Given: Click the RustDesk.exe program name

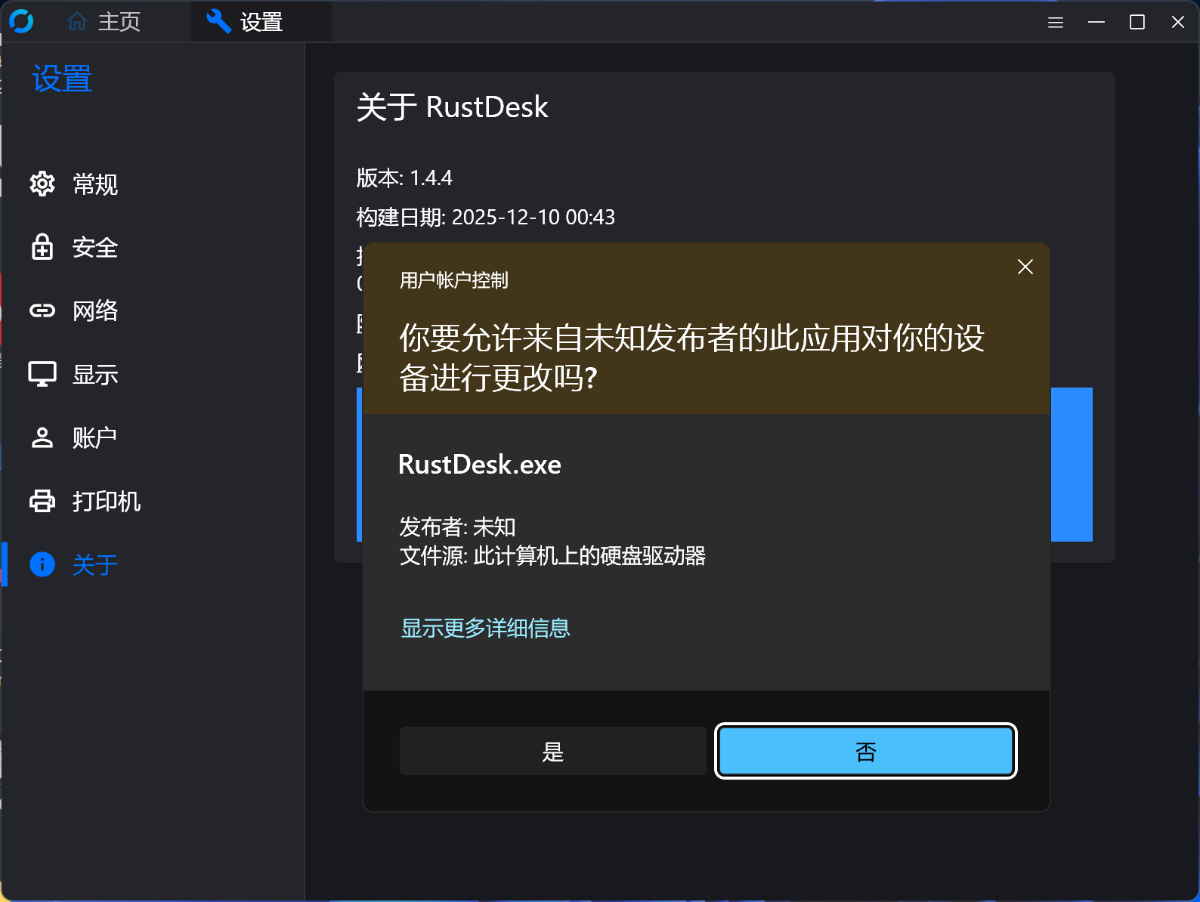Looking at the screenshot, I should 480,464.
